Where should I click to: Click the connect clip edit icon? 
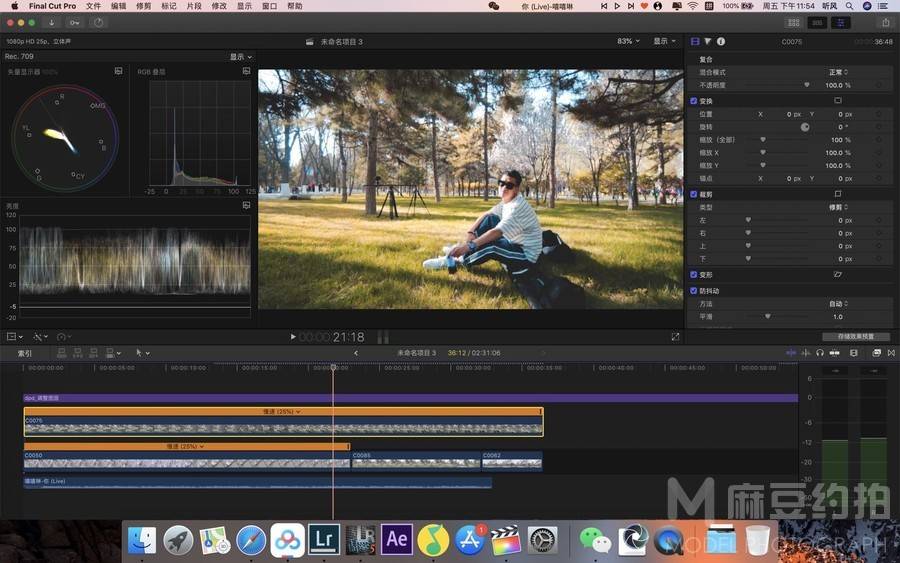click(x=61, y=353)
